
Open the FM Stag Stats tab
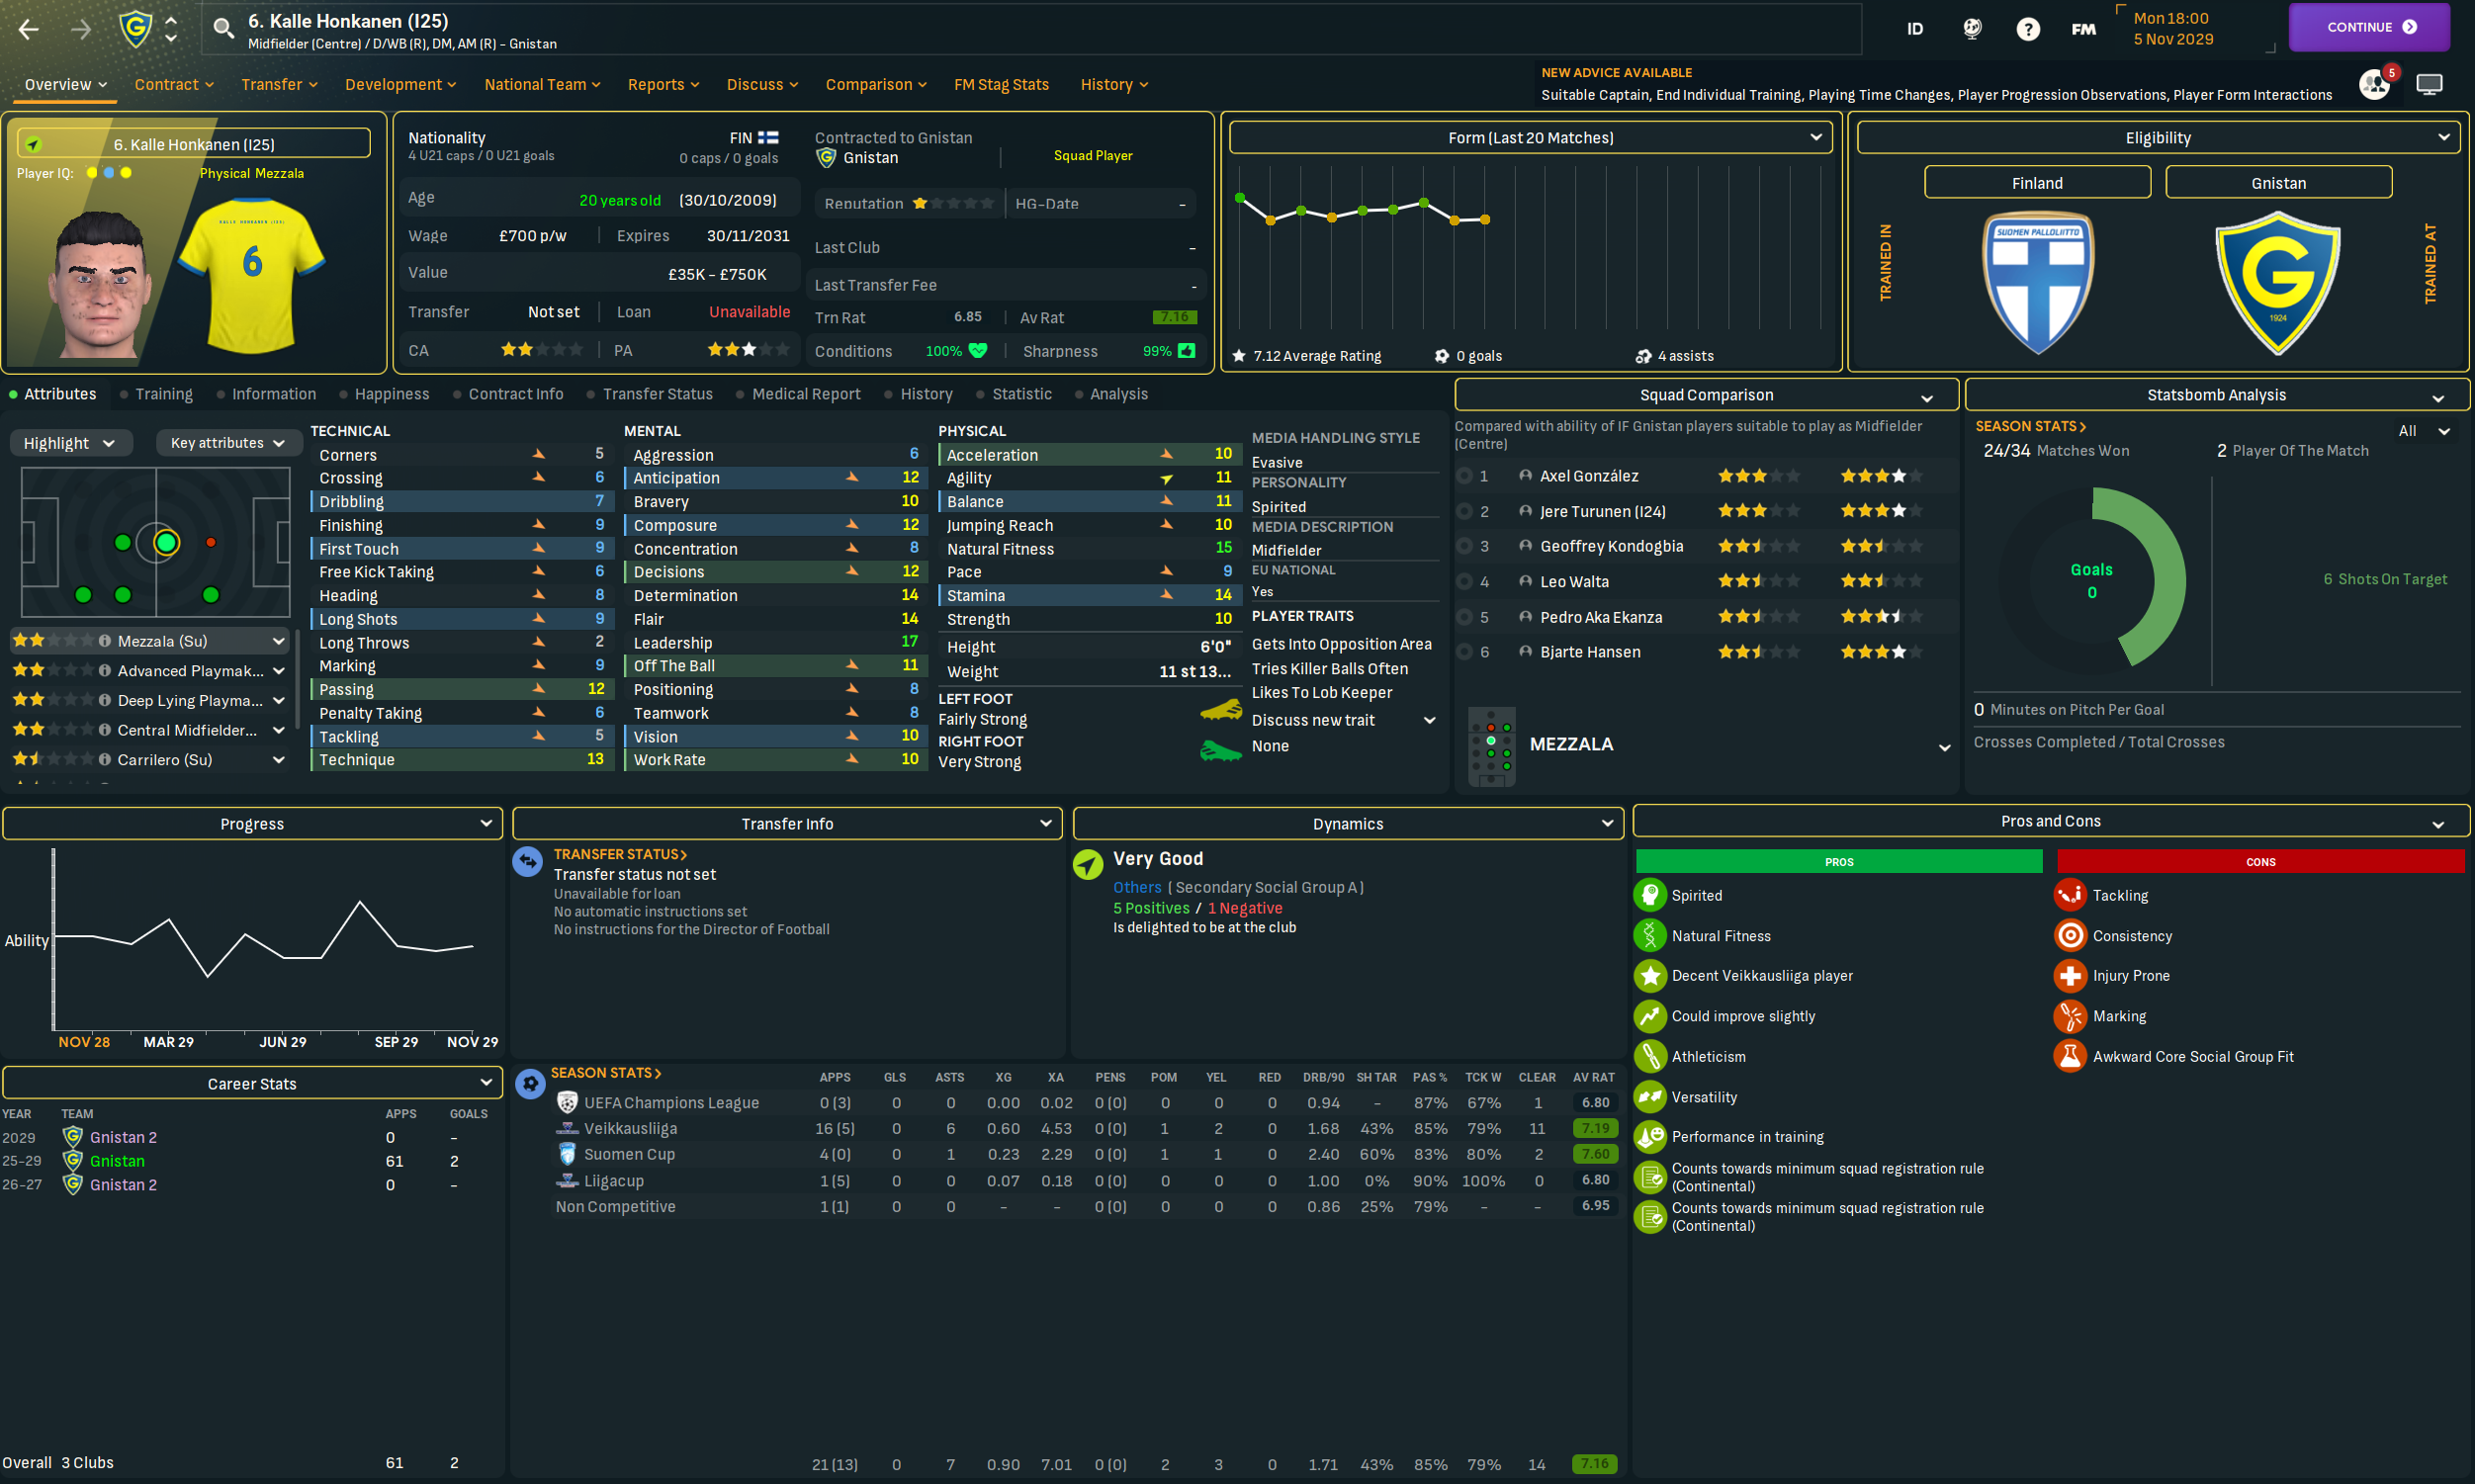[x=1000, y=84]
